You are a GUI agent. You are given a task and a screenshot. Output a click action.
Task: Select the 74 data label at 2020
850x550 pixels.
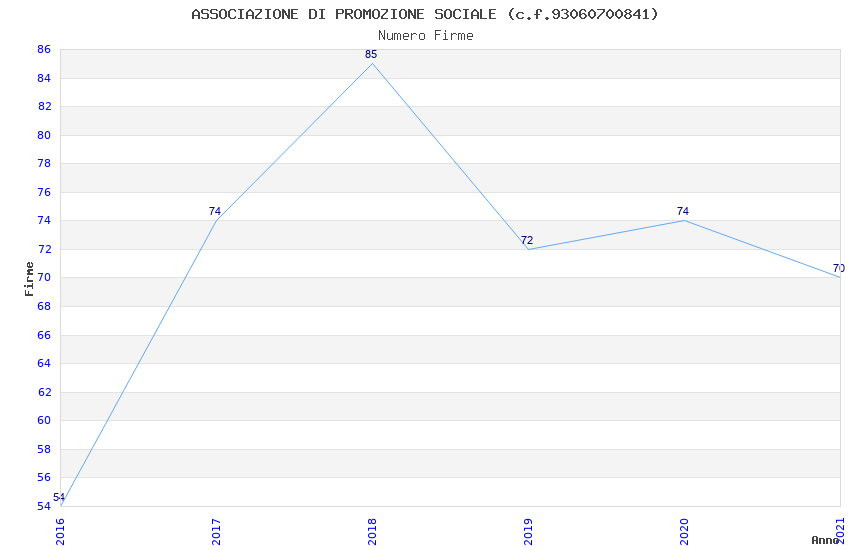(682, 211)
